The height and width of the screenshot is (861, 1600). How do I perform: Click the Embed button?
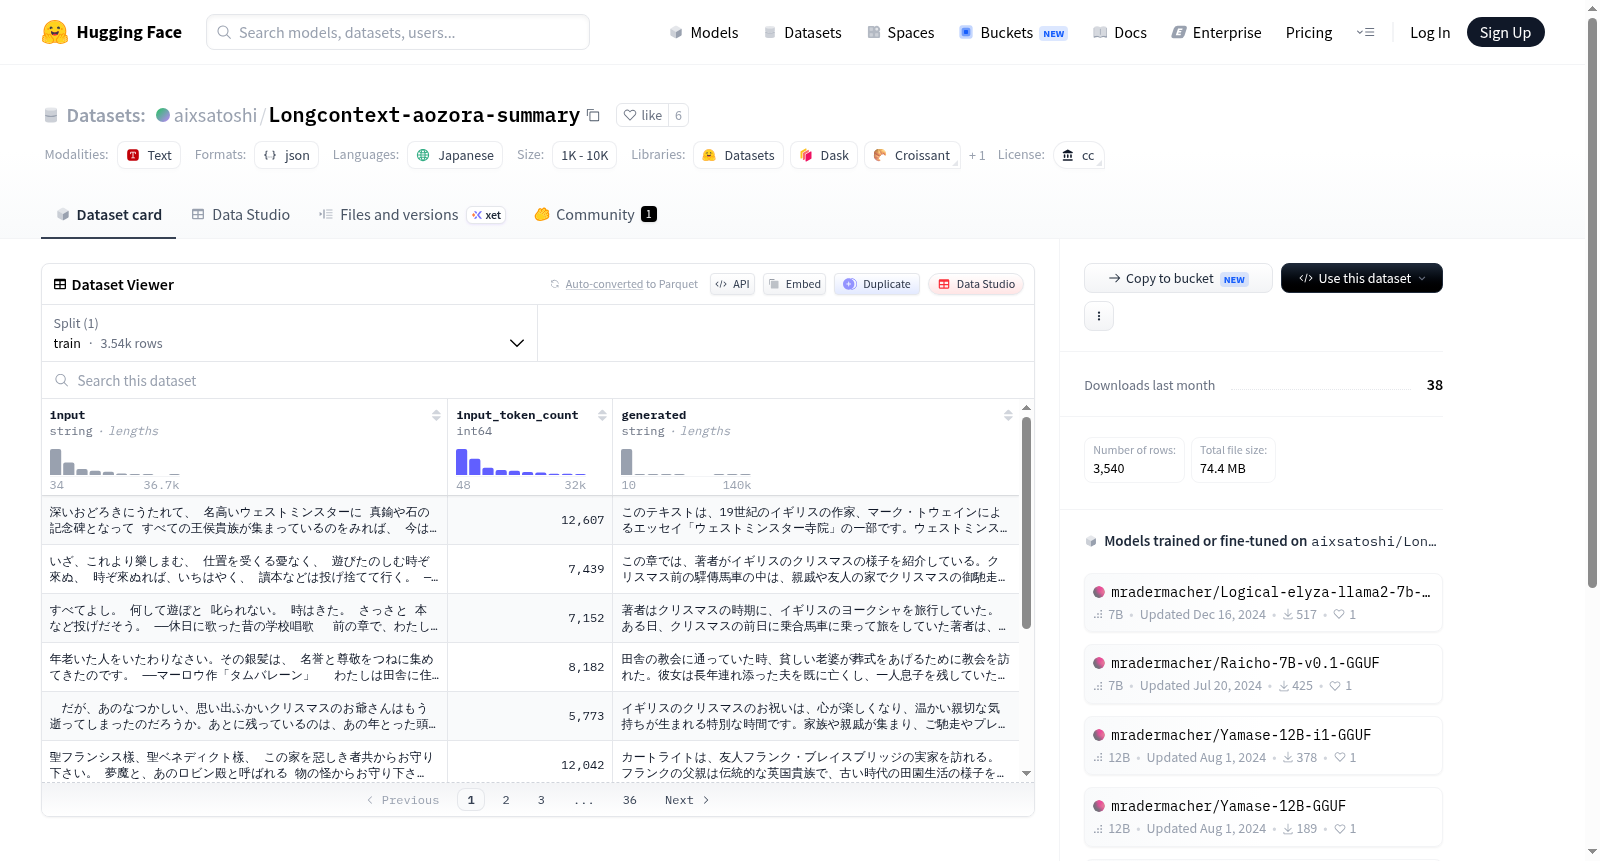click(794, 284)
